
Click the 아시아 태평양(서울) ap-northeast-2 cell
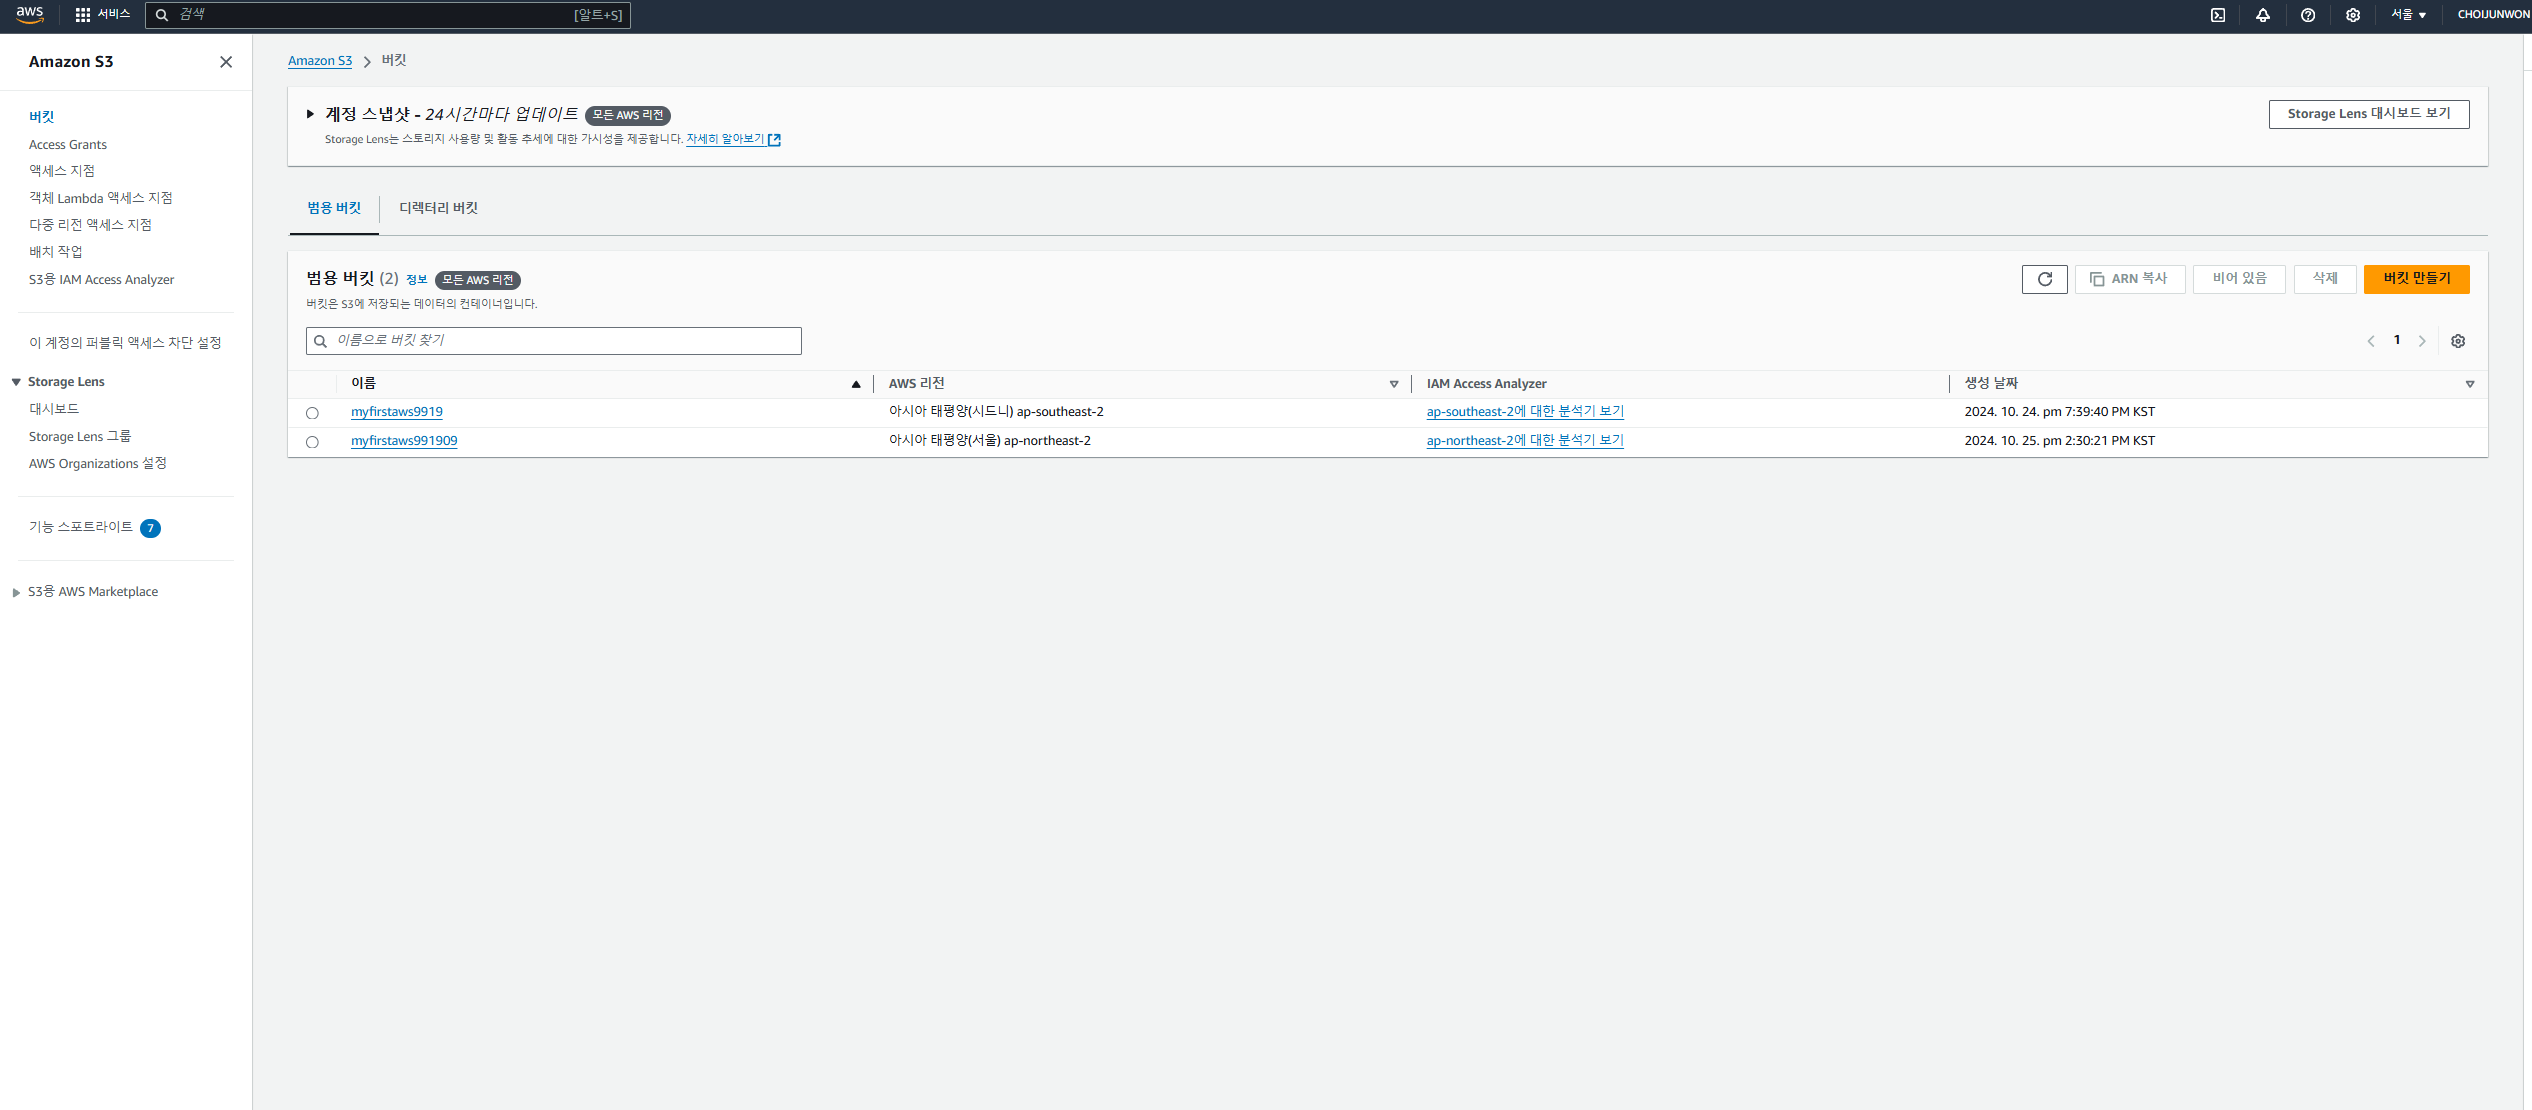990,441
